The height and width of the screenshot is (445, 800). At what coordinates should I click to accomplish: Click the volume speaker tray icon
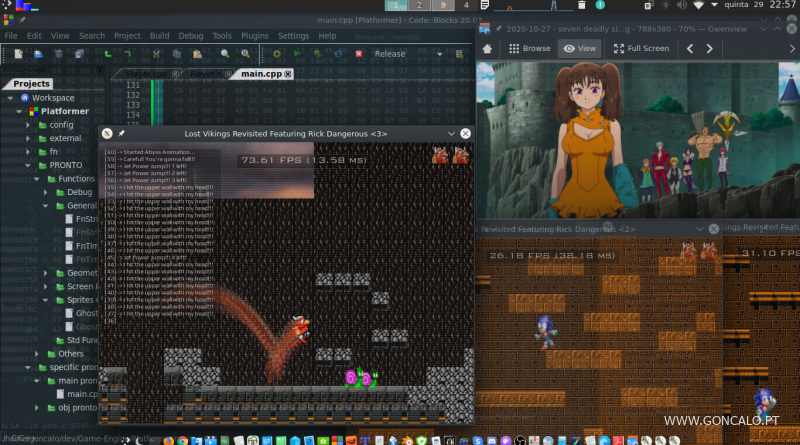[x=682, y=5]
